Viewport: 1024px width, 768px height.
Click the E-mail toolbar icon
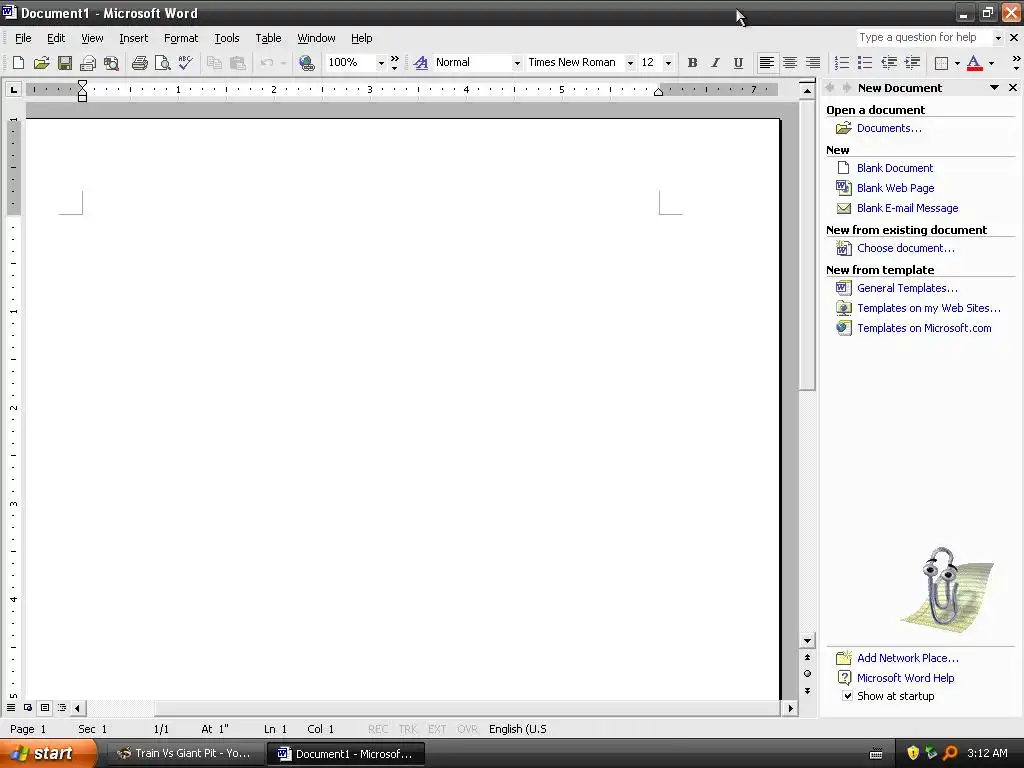(88, 63)
